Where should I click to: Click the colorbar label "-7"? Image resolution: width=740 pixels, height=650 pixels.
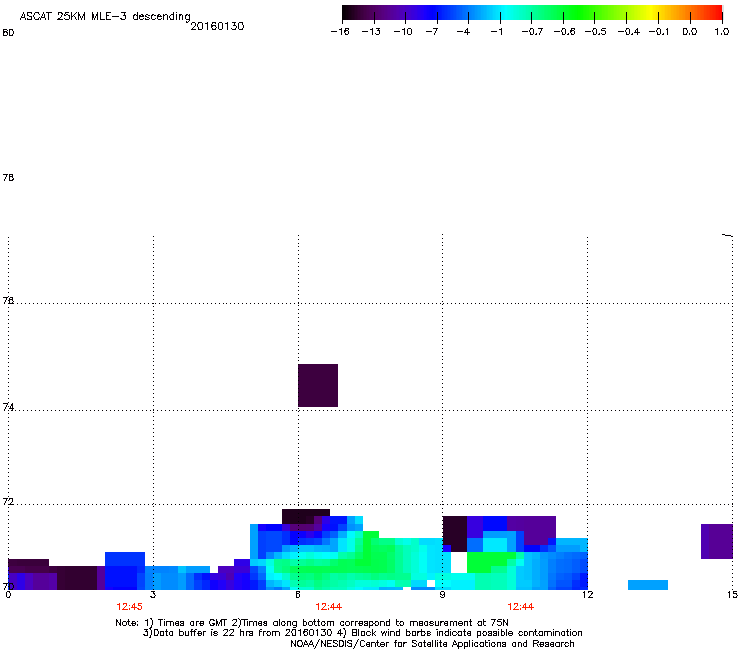432,32
